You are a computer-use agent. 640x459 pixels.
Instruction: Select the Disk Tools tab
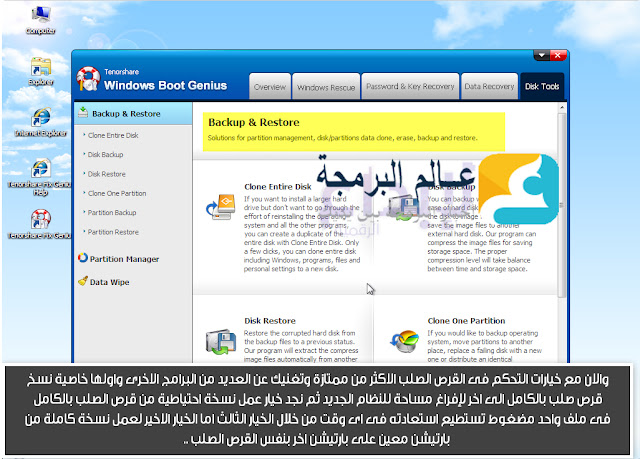tap(542, 86)
